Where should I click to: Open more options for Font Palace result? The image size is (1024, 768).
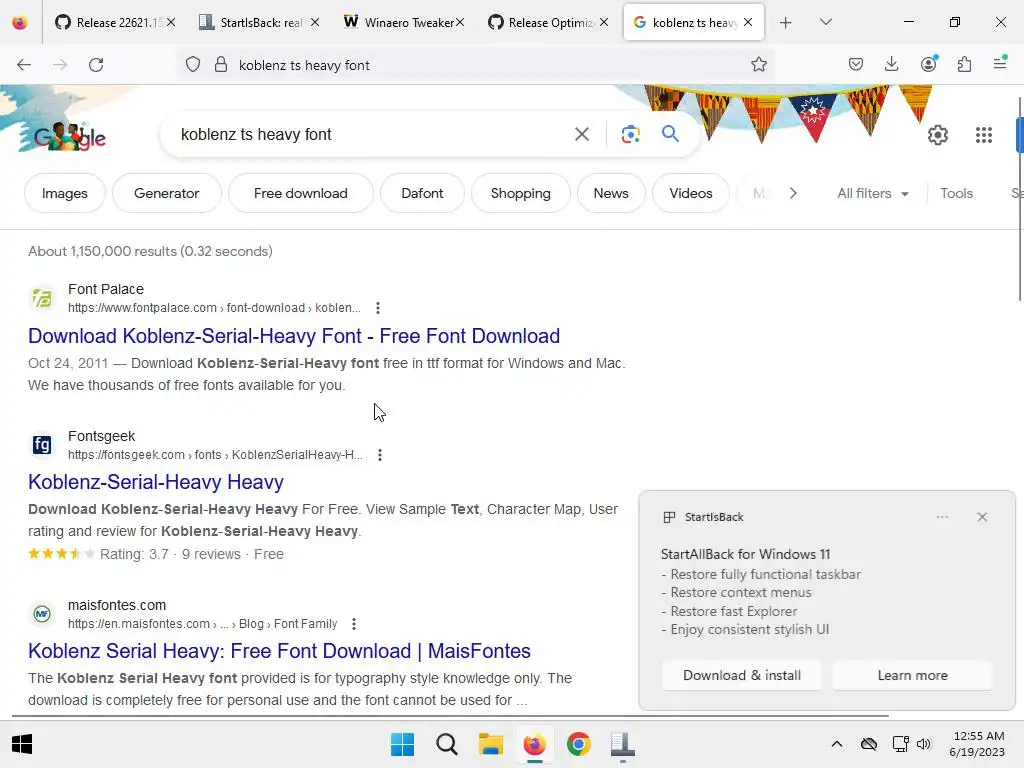(x=377, y=308)
